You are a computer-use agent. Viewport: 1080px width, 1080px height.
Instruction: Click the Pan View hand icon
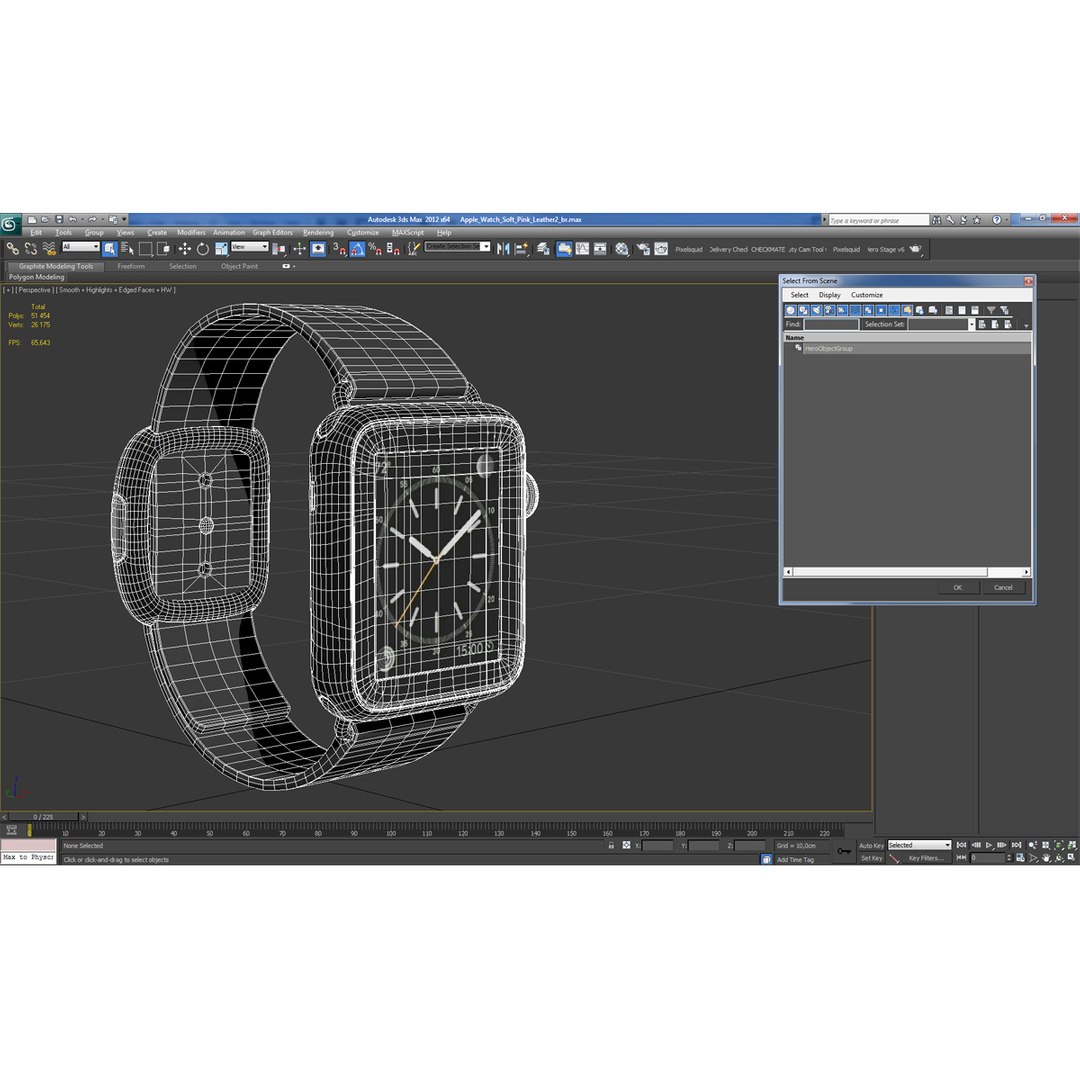point(1046,858)
